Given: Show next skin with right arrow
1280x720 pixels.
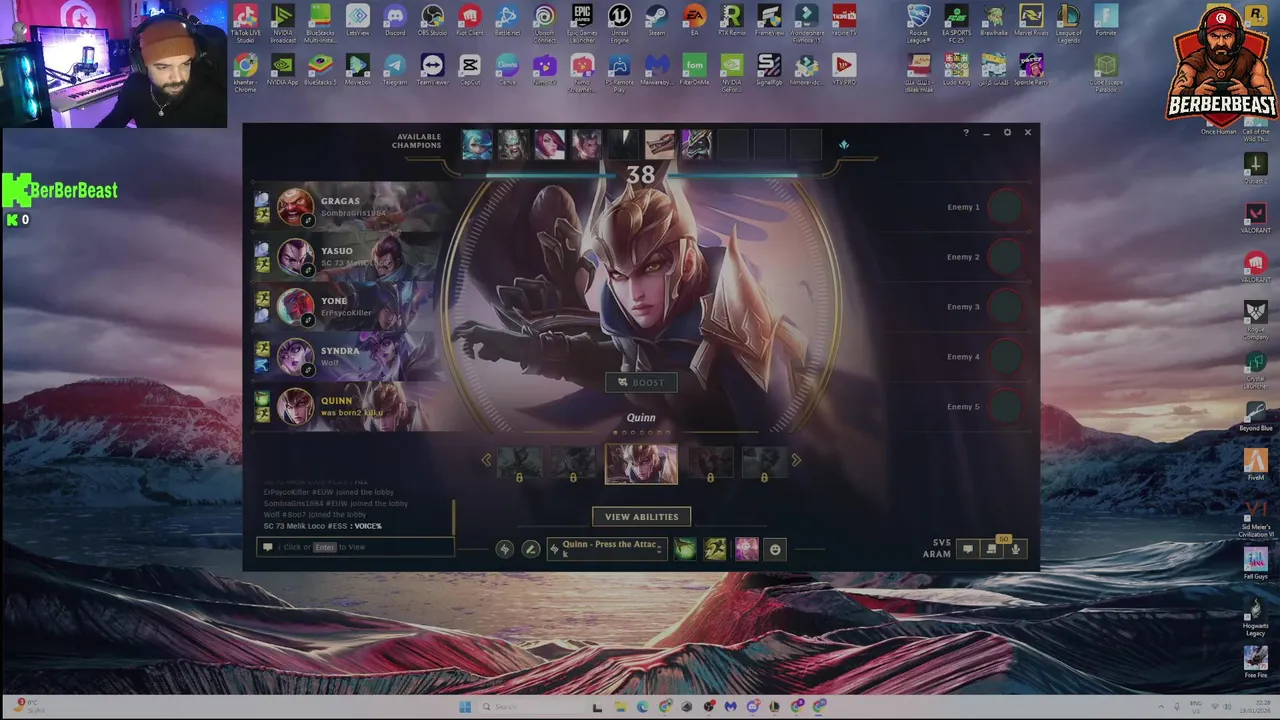Looking at the screenshot, I should (x=796, y=460).
